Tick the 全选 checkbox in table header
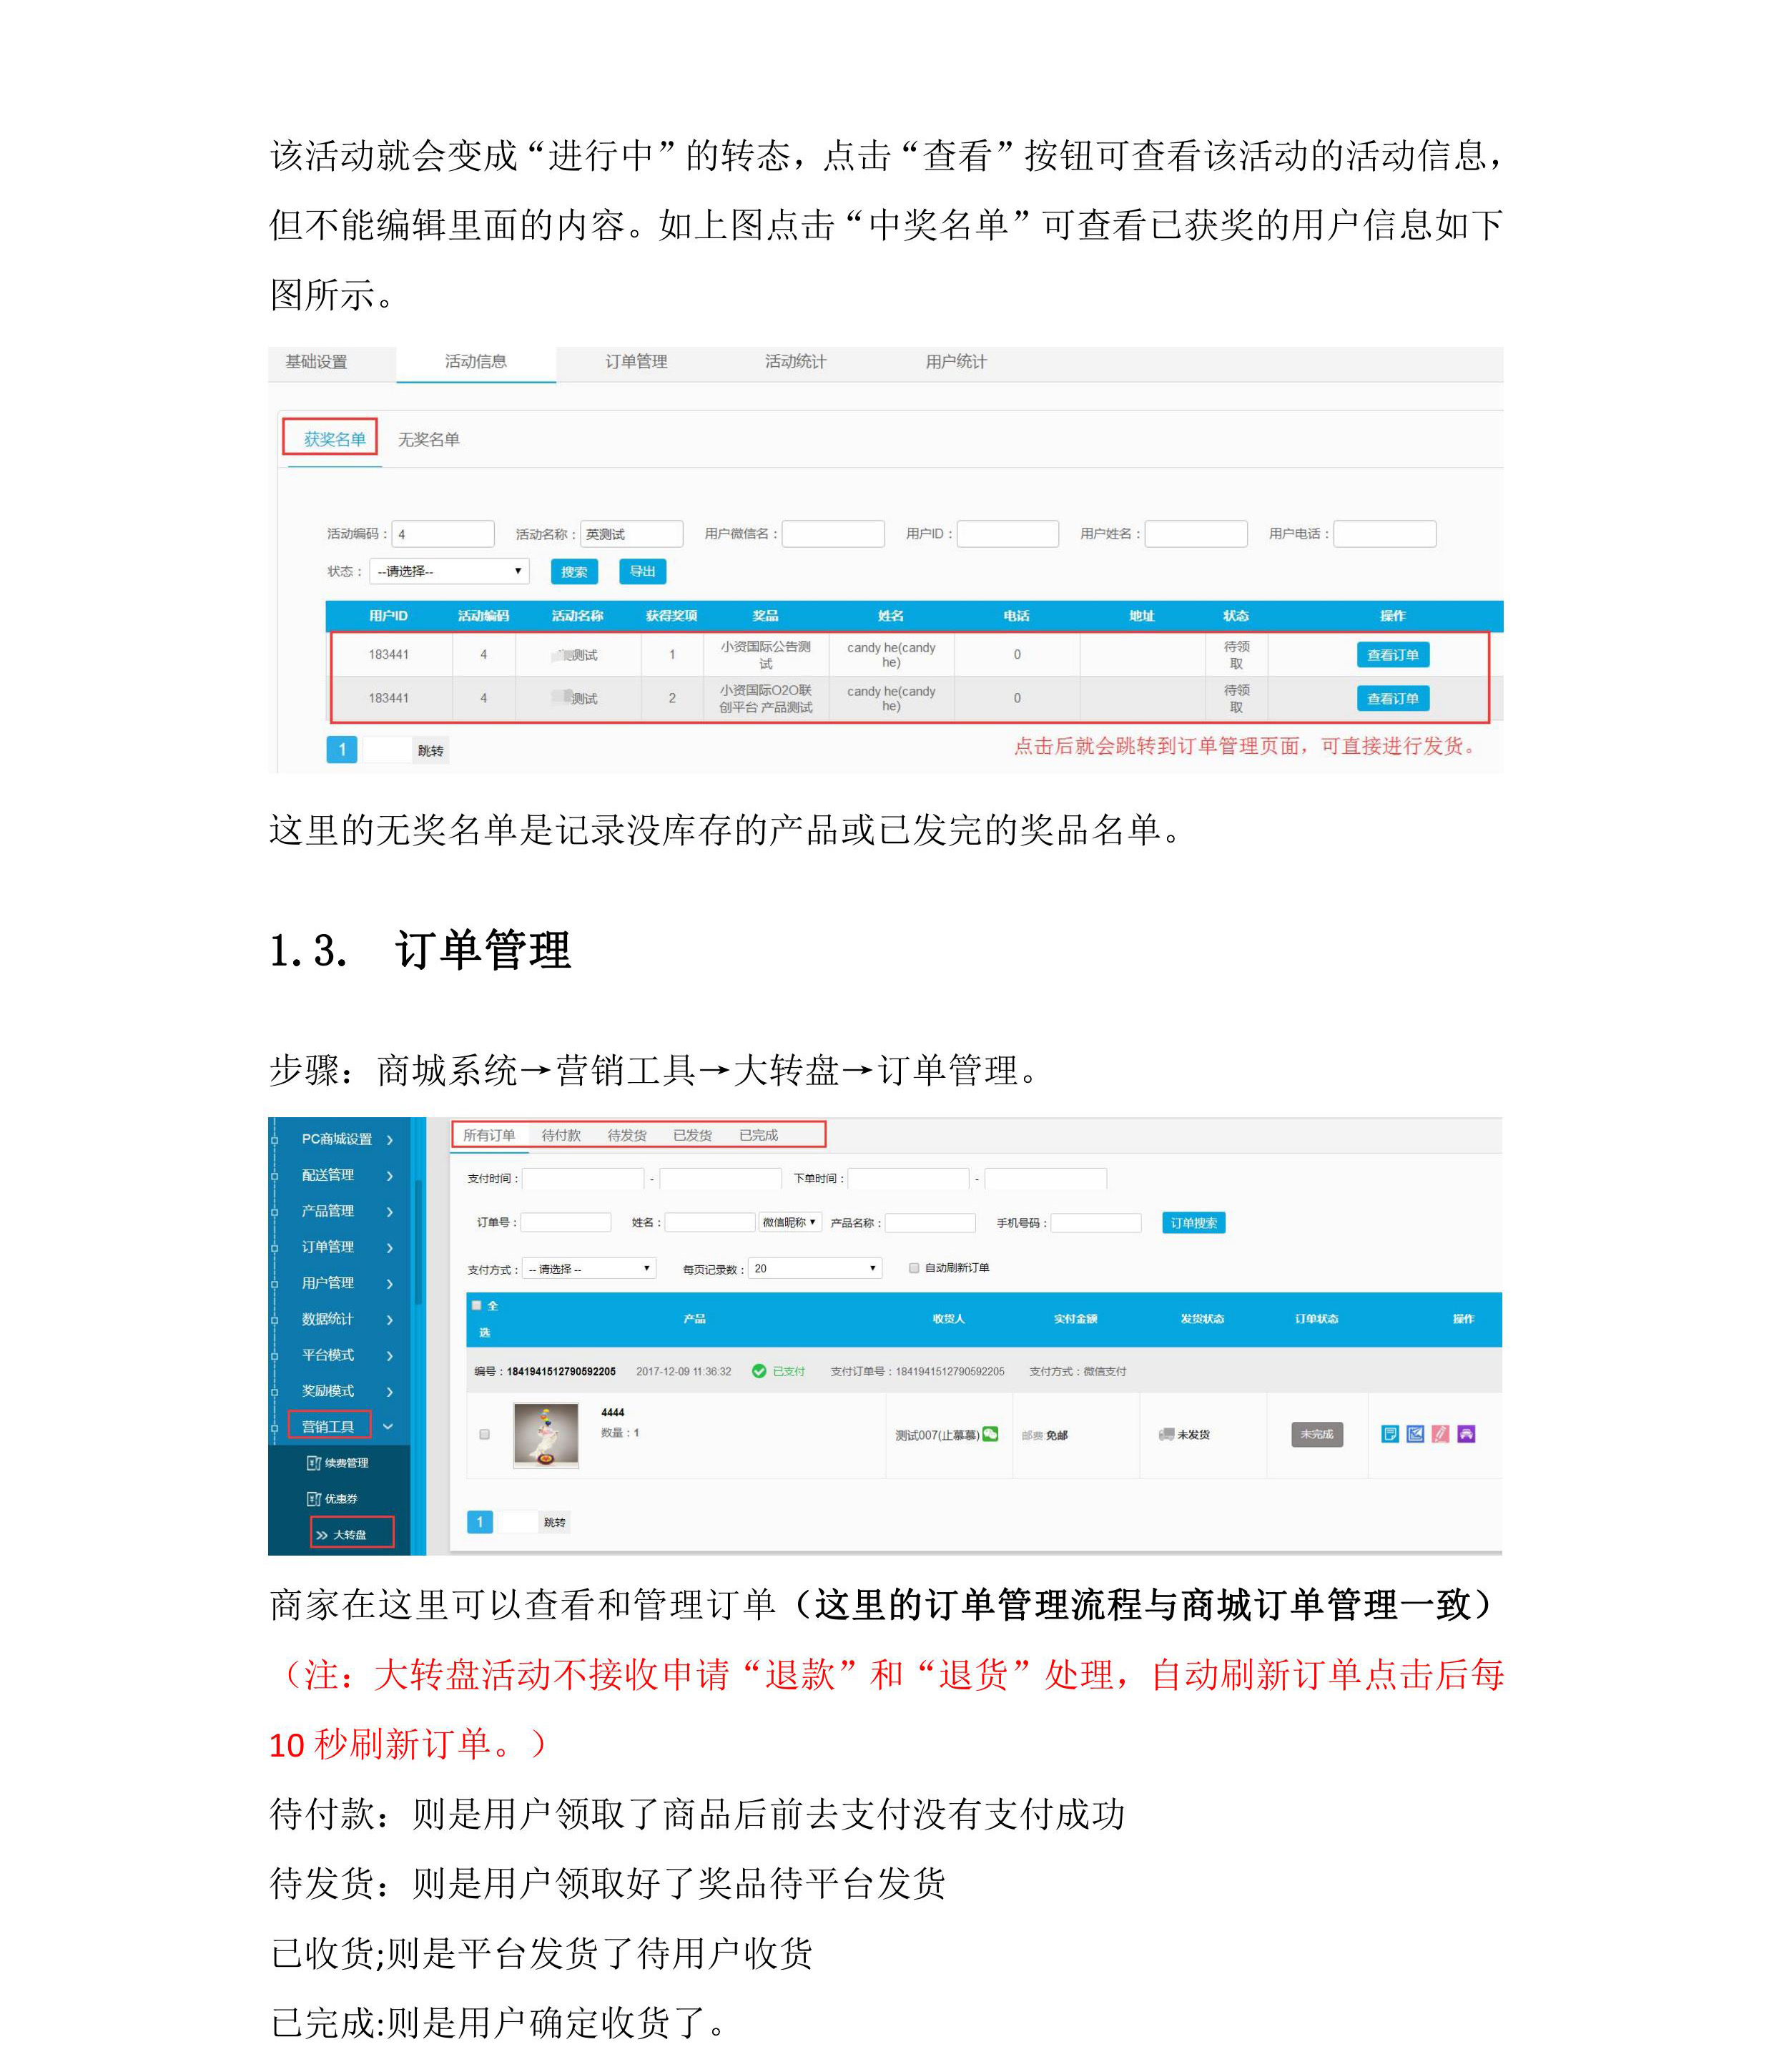 (x=477, y=1305)
